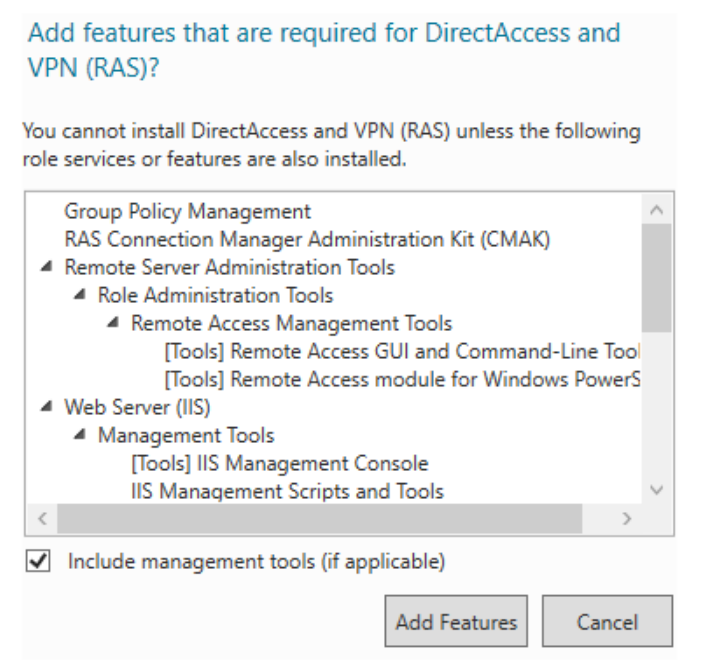Toggle Include management tools checkbox
This screenshot has width=702, height=668.
tap(39, 562)
